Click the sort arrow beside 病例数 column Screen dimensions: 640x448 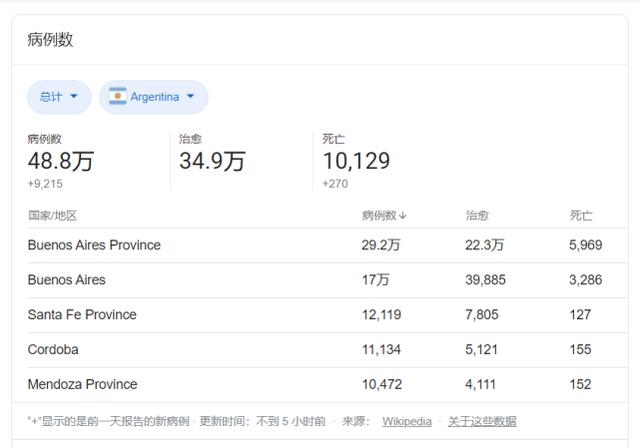pyautogui.click(x=403, y=215)
